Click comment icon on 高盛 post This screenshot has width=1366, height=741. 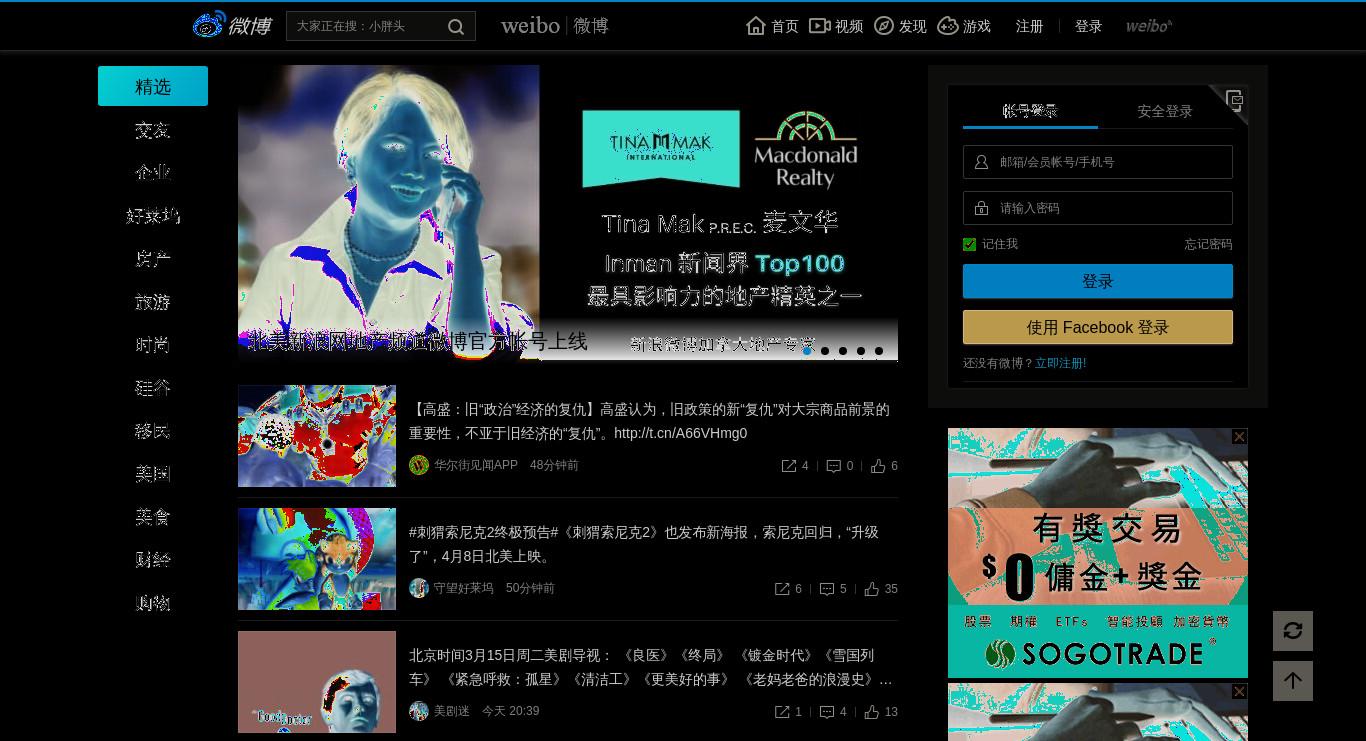pyautogui.click(x=833, y=466)
